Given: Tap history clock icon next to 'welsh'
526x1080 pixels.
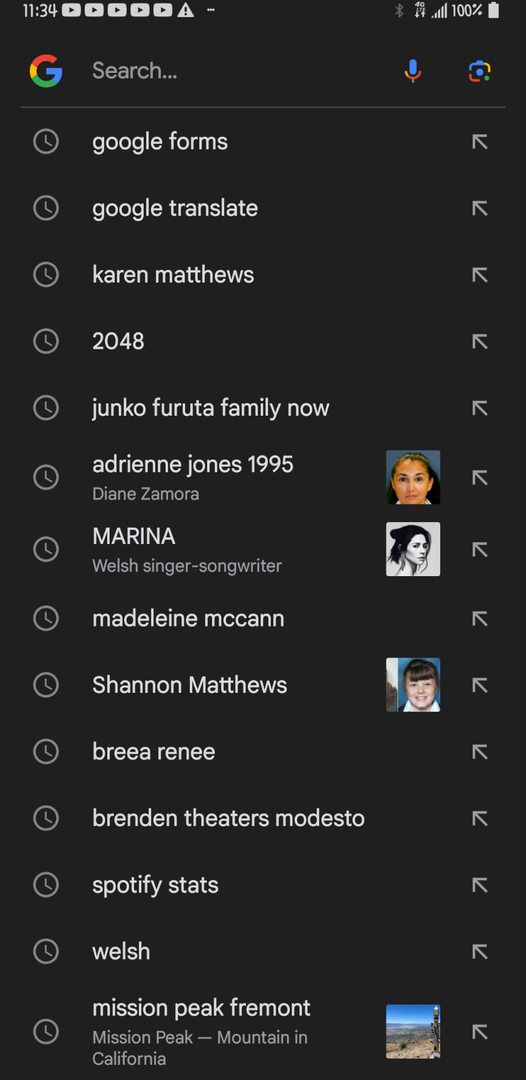Looking at the screenshot, I should (46, 951).
